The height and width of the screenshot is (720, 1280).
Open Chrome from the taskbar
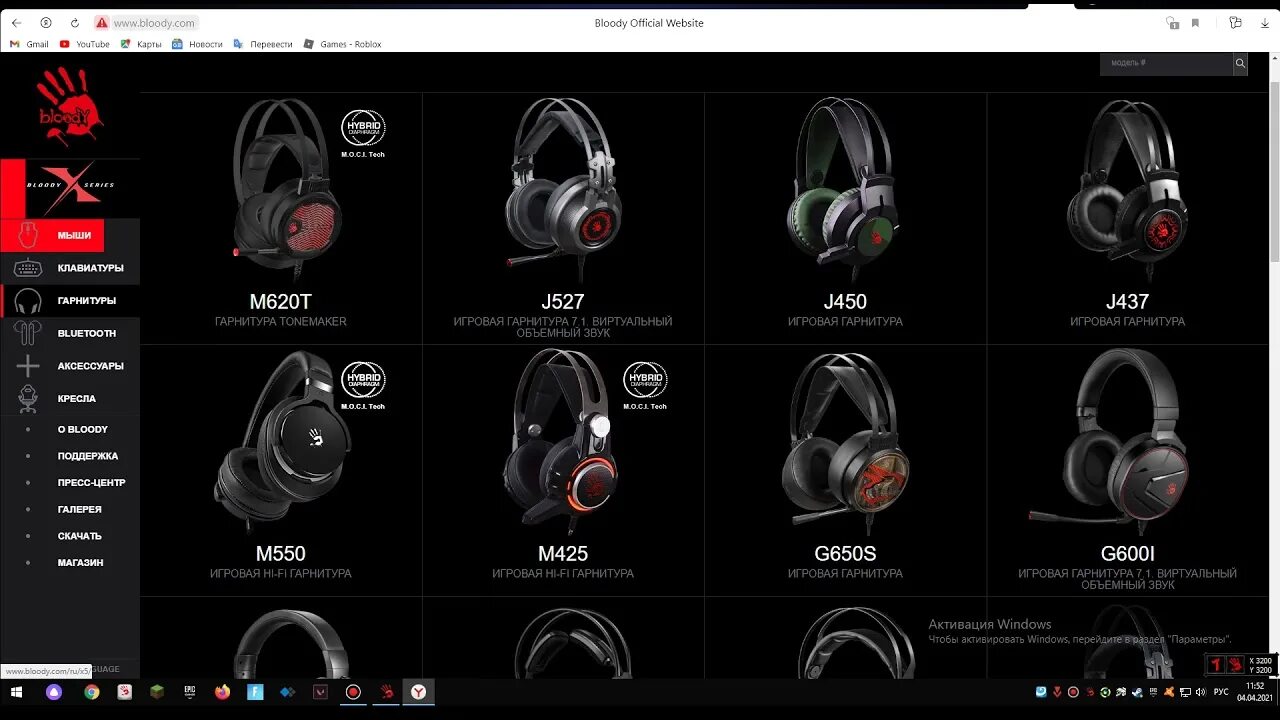91,692
